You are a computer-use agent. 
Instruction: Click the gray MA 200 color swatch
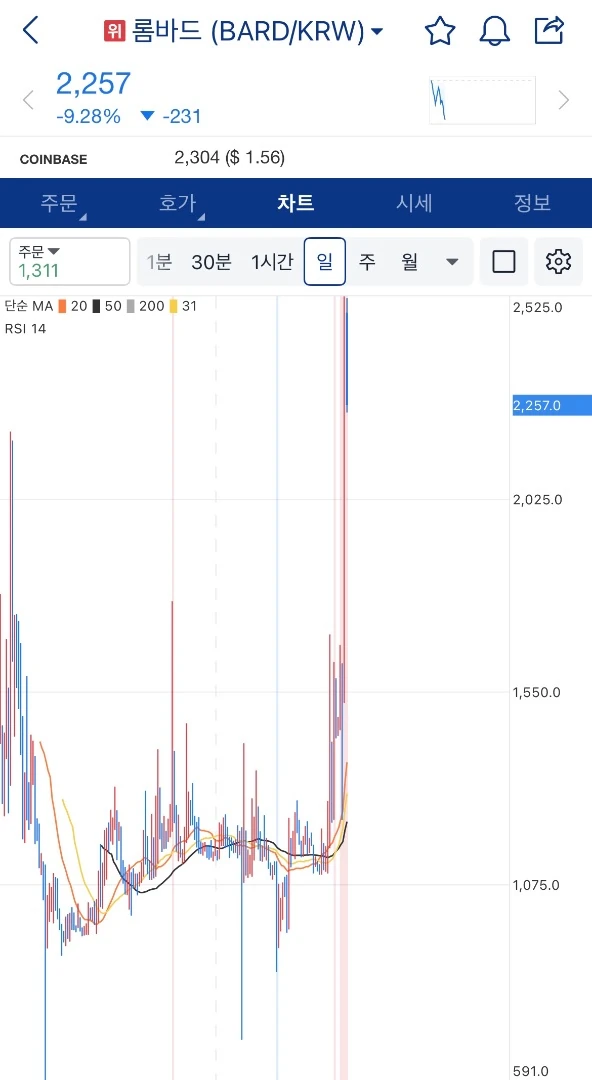(131, 307)
